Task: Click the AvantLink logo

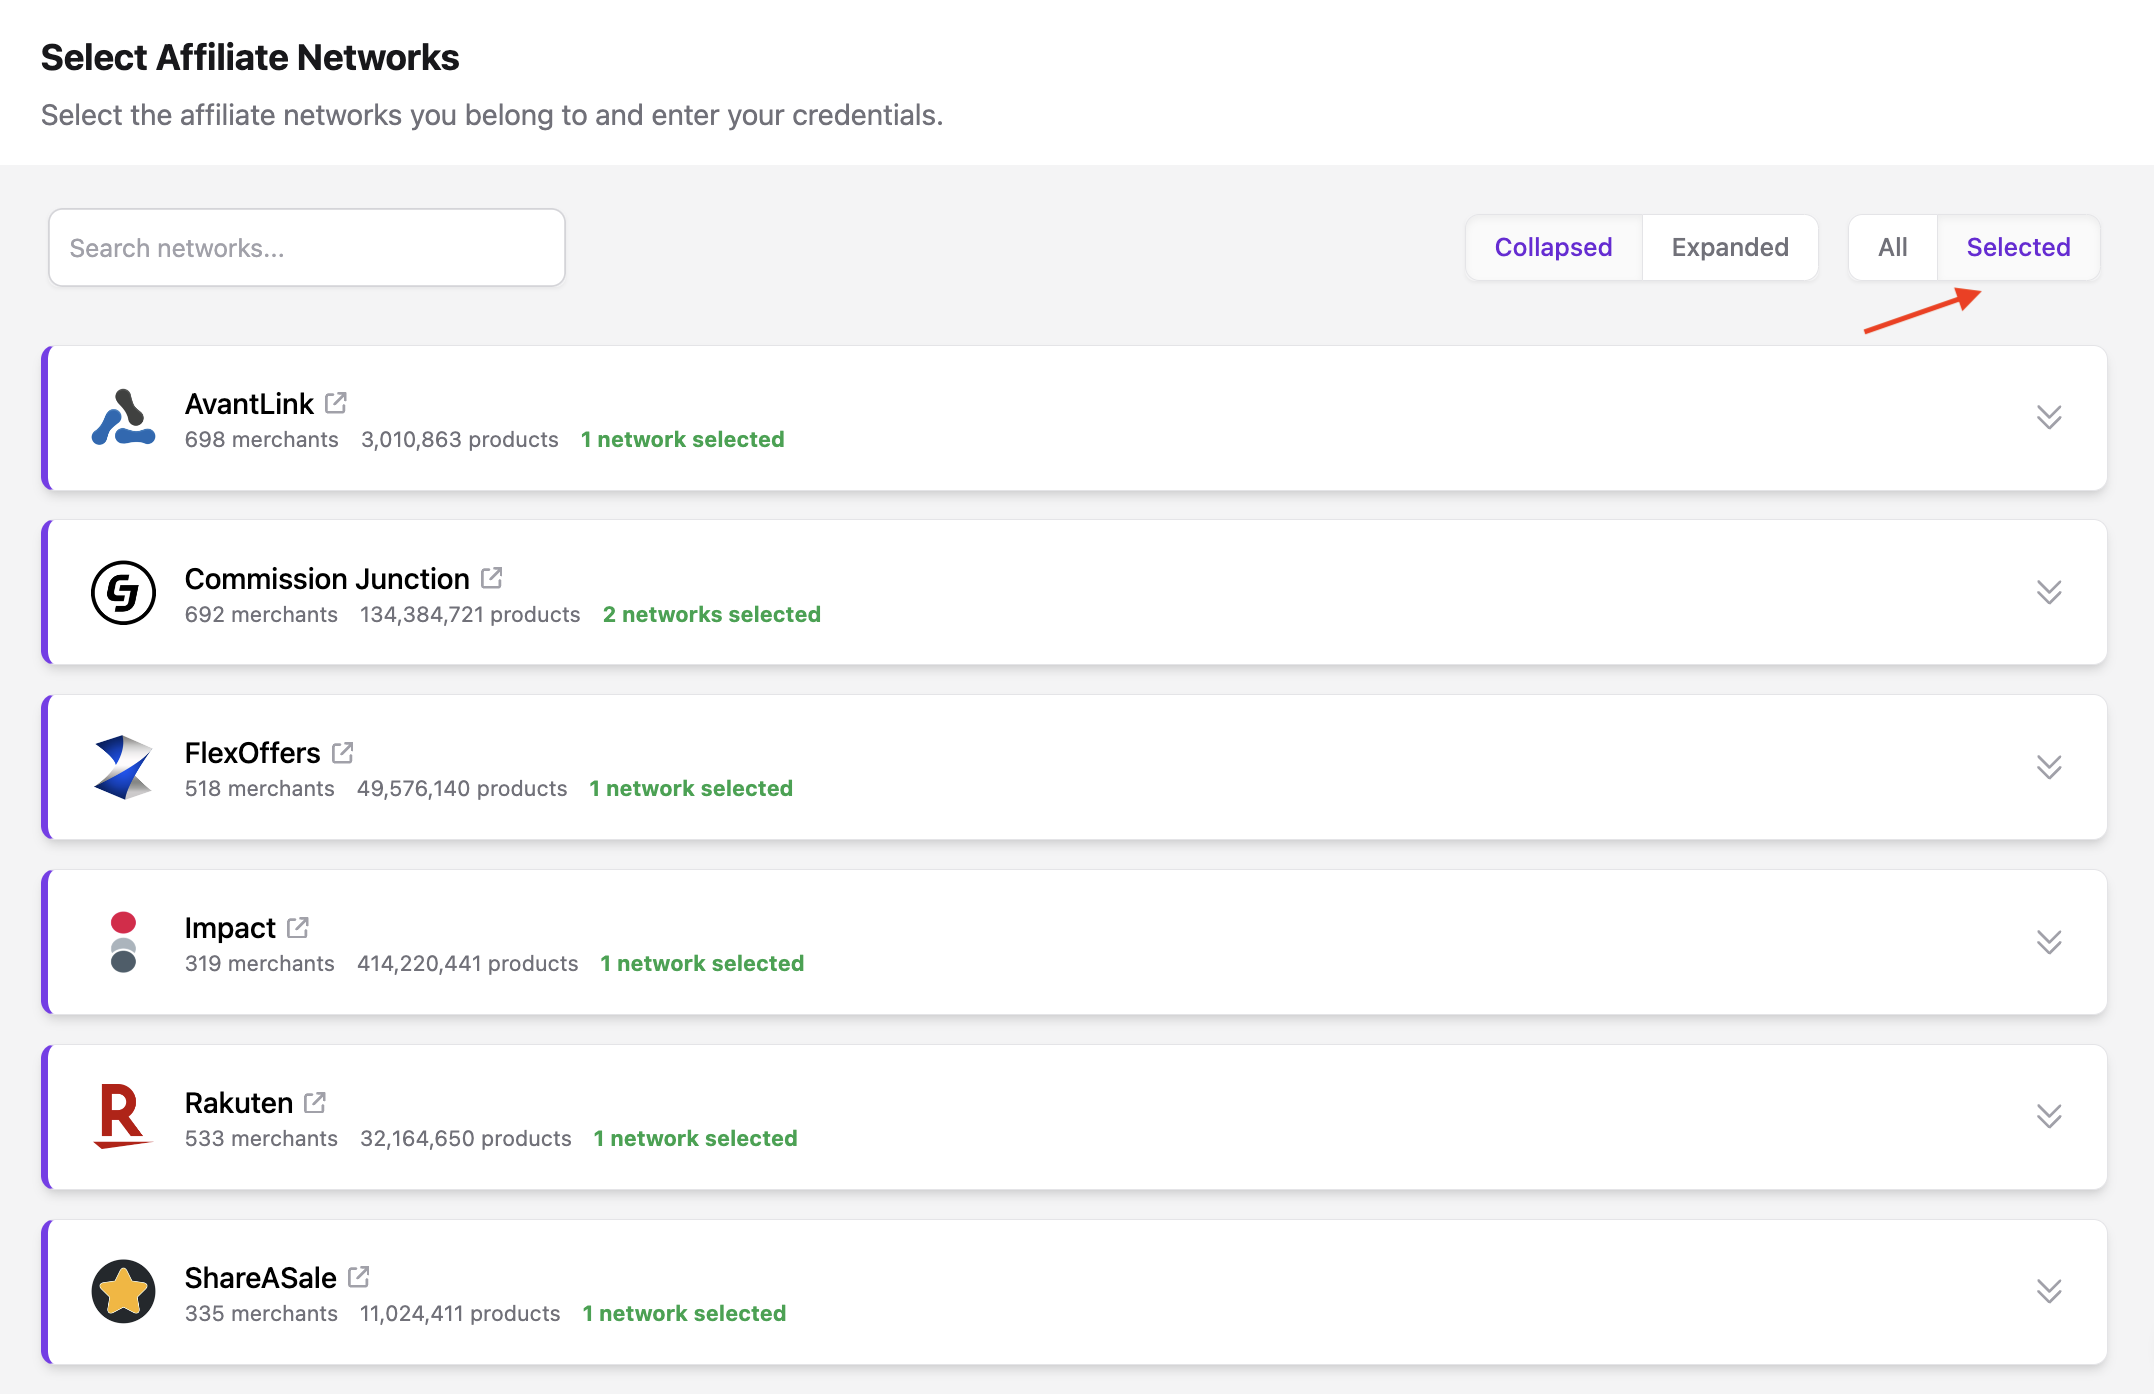Action: (123, 418)
